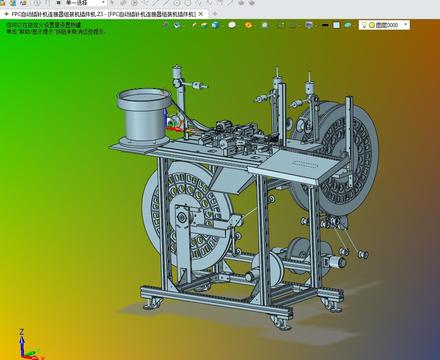The image size is (440, 360).
Task: Expand the arrow beside the monitor icon
Action: pos(316,26)
